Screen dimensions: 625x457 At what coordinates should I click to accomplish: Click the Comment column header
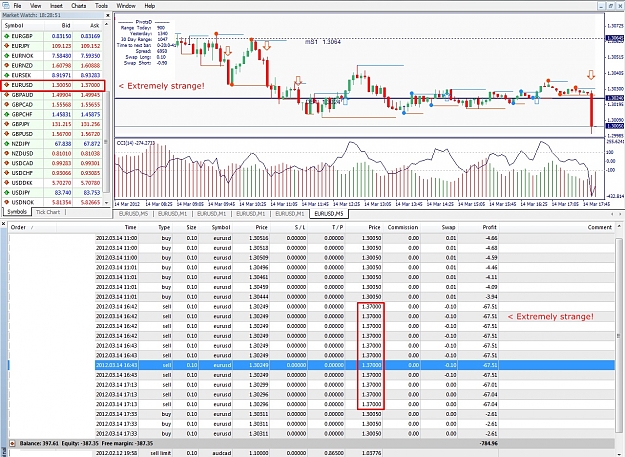(x=599, y=228)
